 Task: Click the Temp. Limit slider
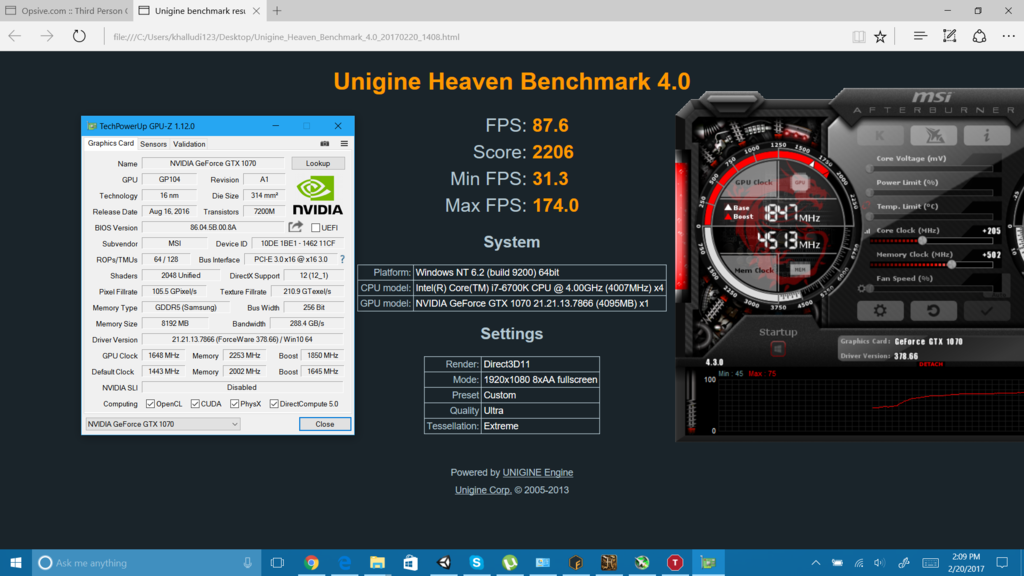(933, 216)
